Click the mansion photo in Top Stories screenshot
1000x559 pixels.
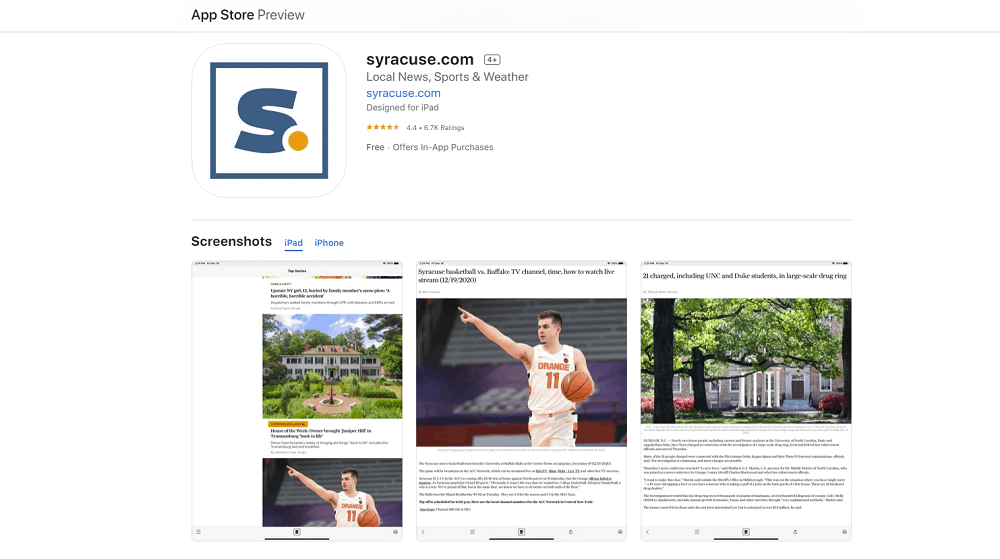coord(332,366)
